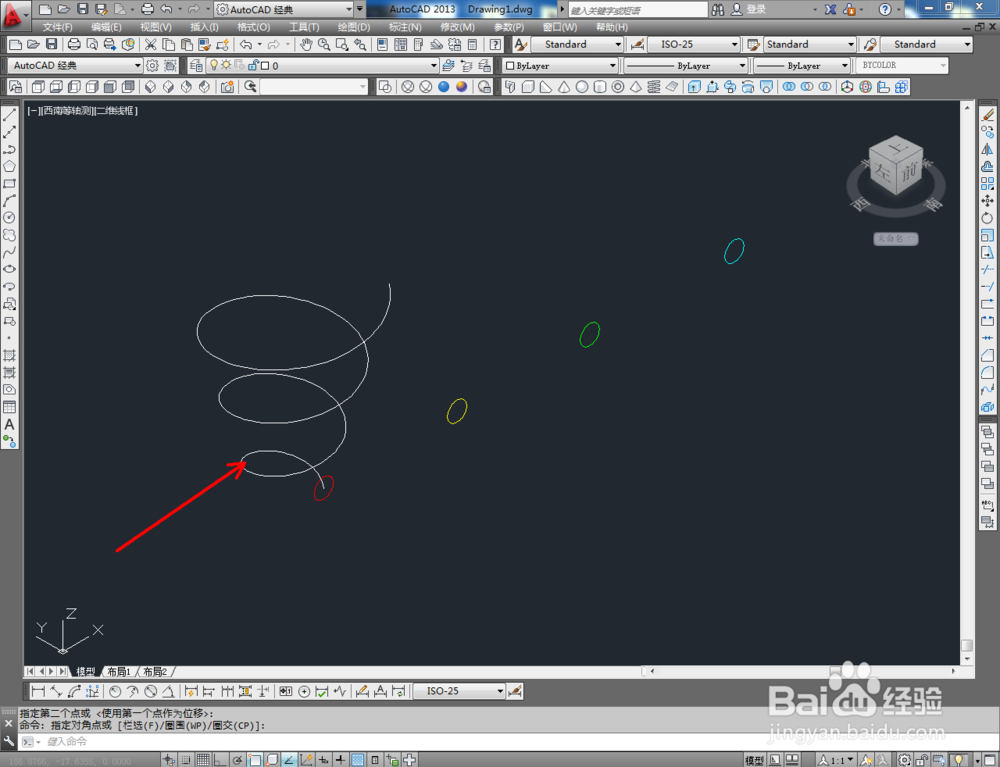
Task: Open the ISO-25 dimension style dropdown in top toolbar
Action: pyautogui.click(x=734, y=44)
